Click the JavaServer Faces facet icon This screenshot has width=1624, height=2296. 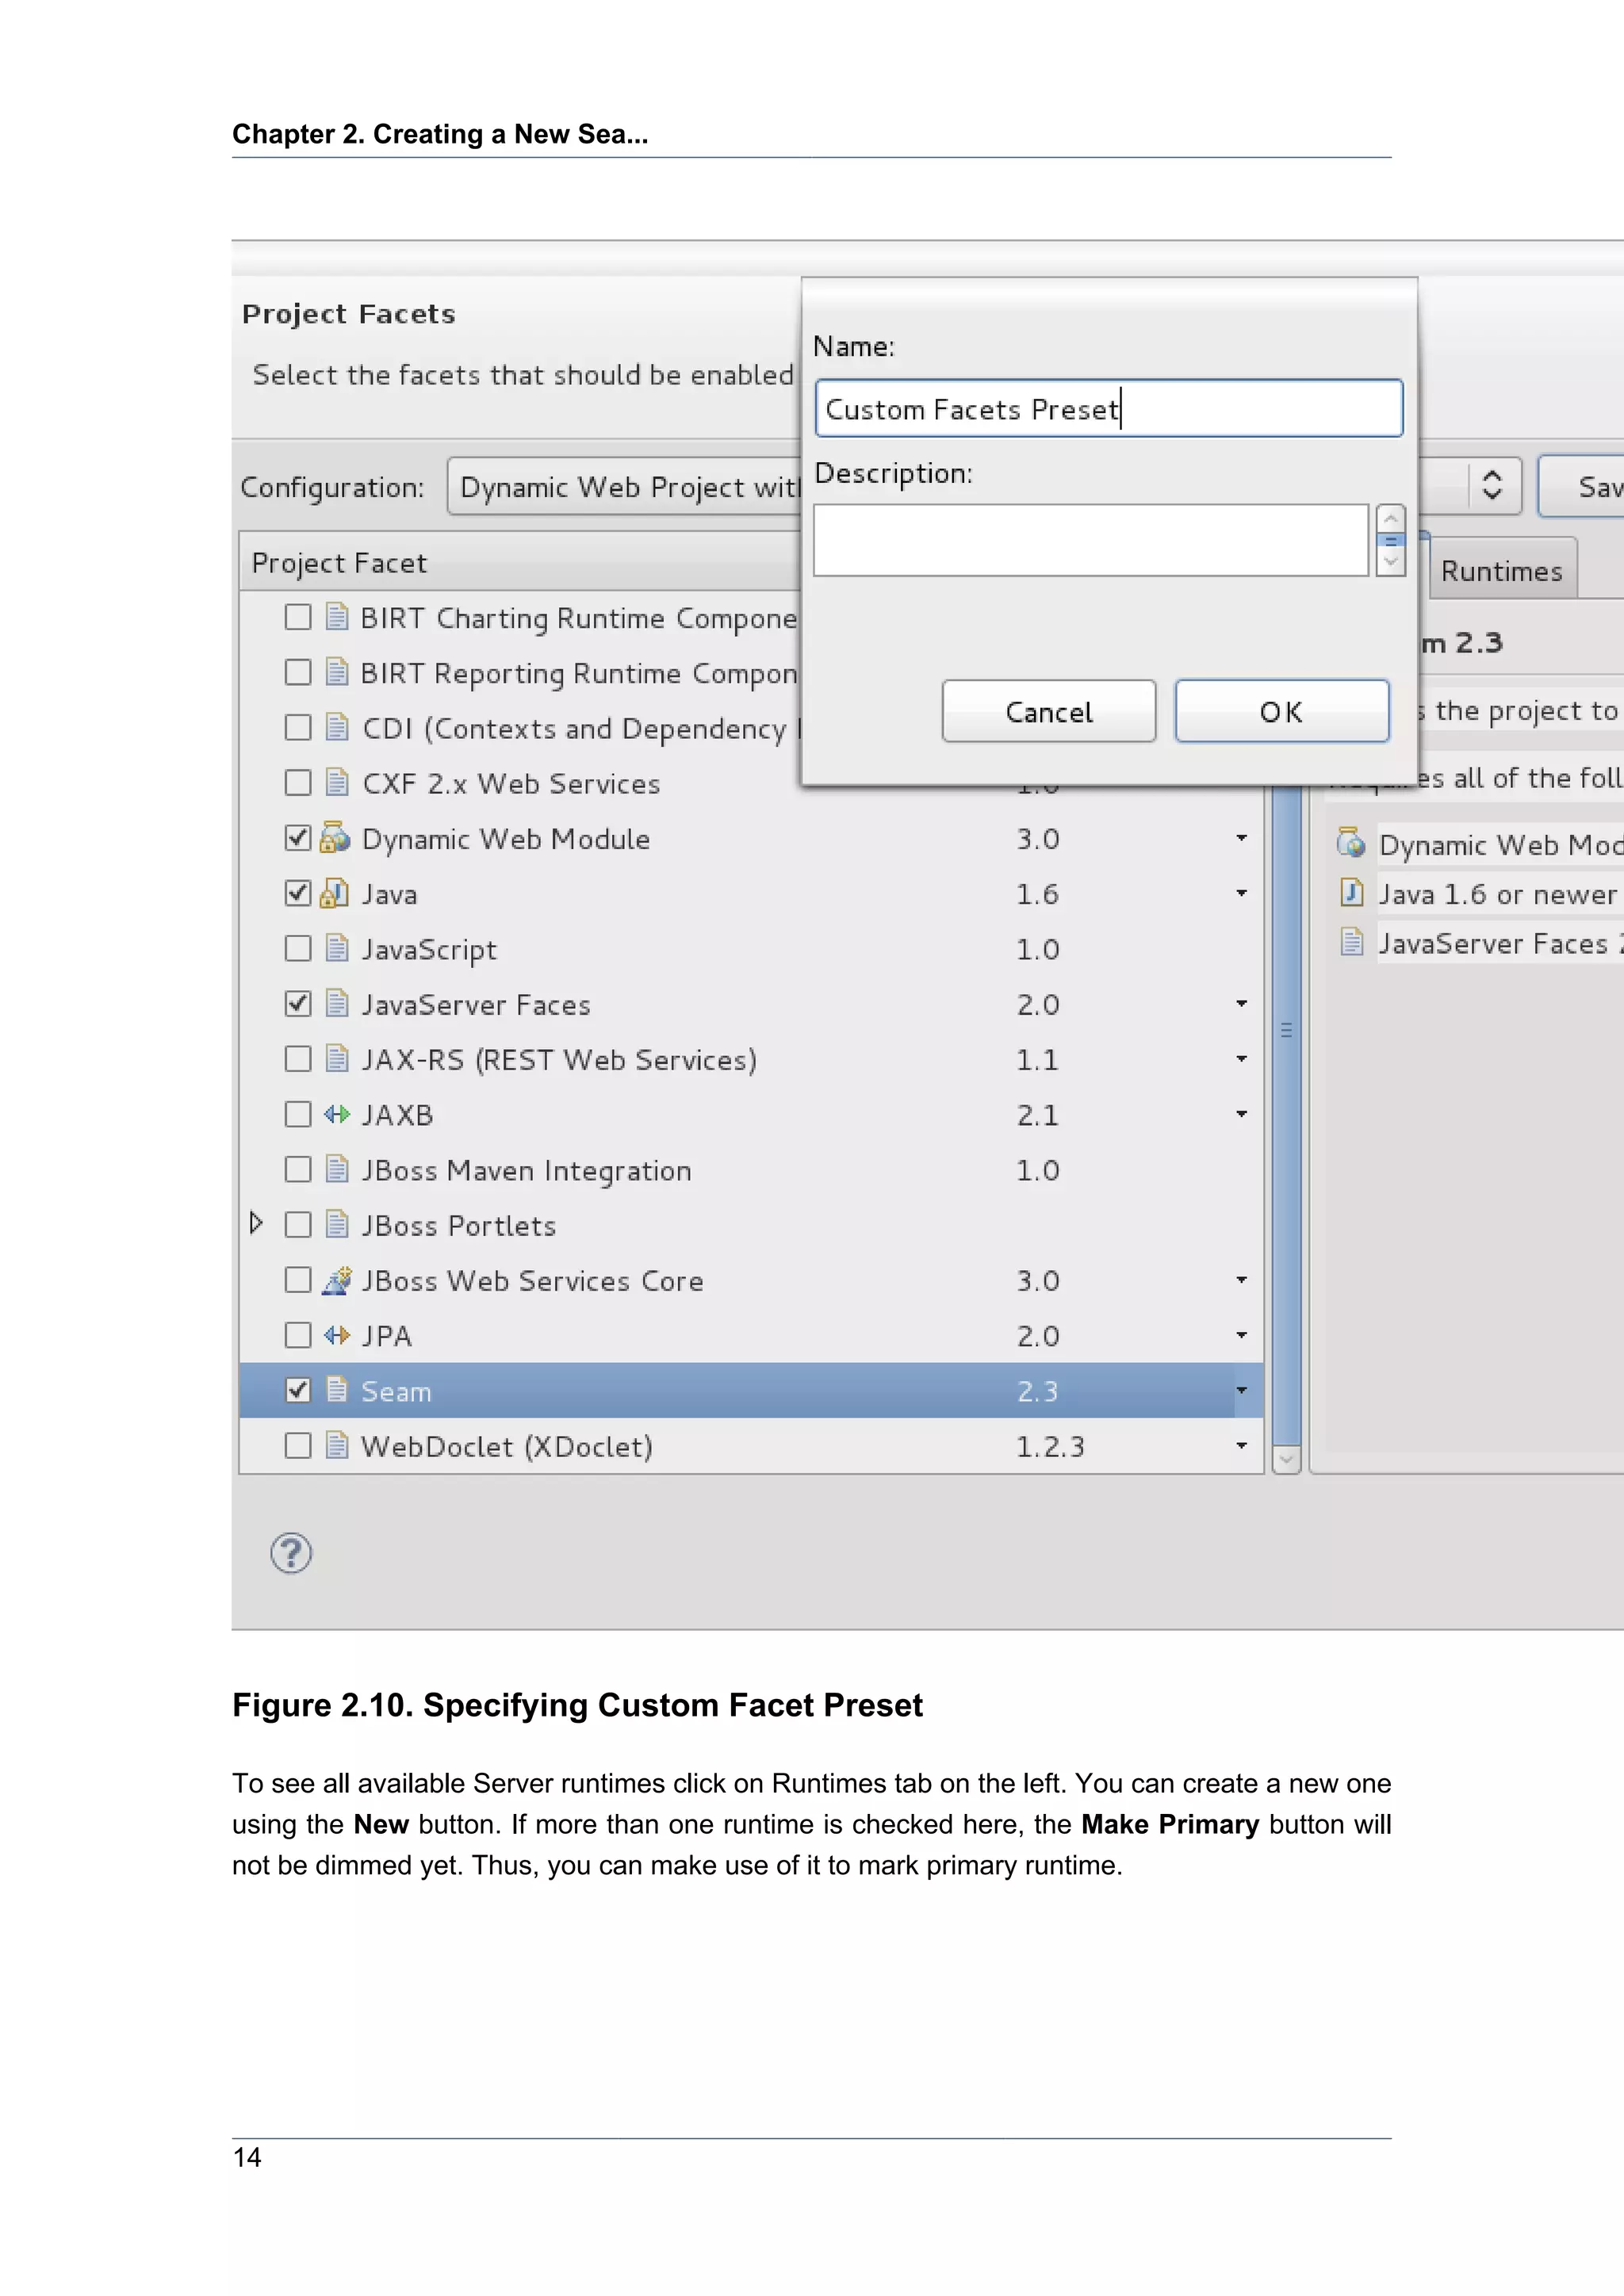pos(337,1003)
